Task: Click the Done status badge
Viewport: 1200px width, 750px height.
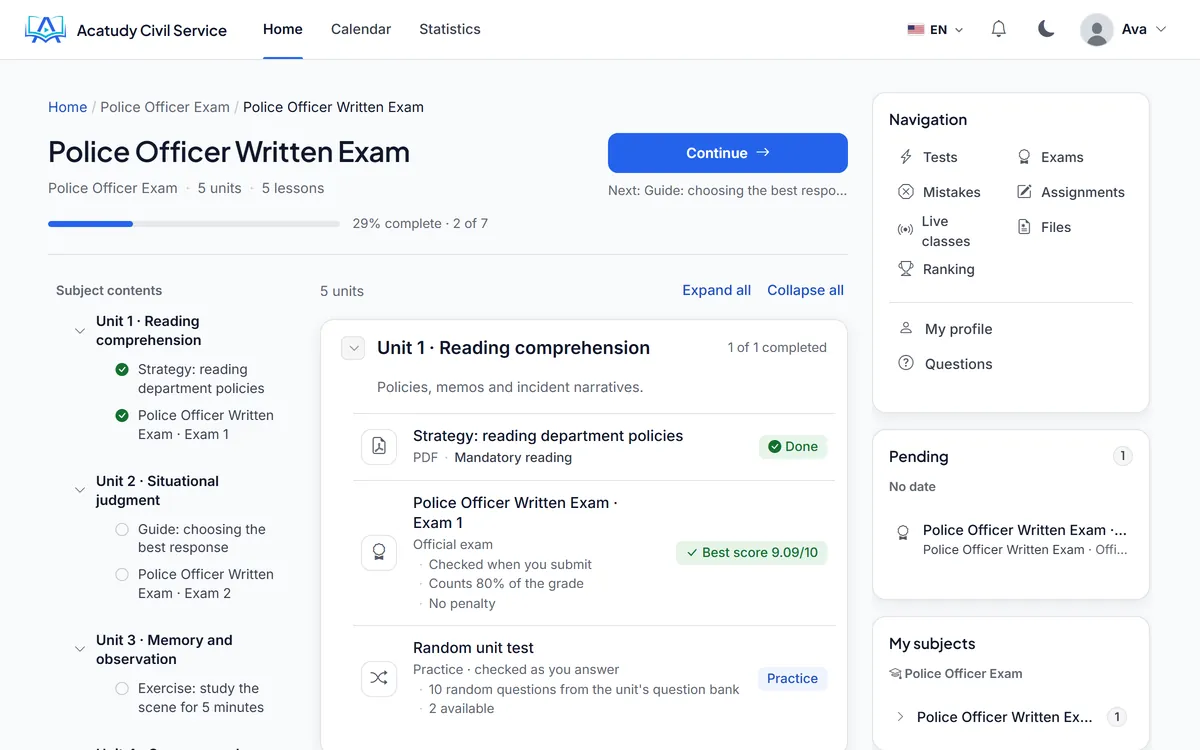Action: coord(793,447)
